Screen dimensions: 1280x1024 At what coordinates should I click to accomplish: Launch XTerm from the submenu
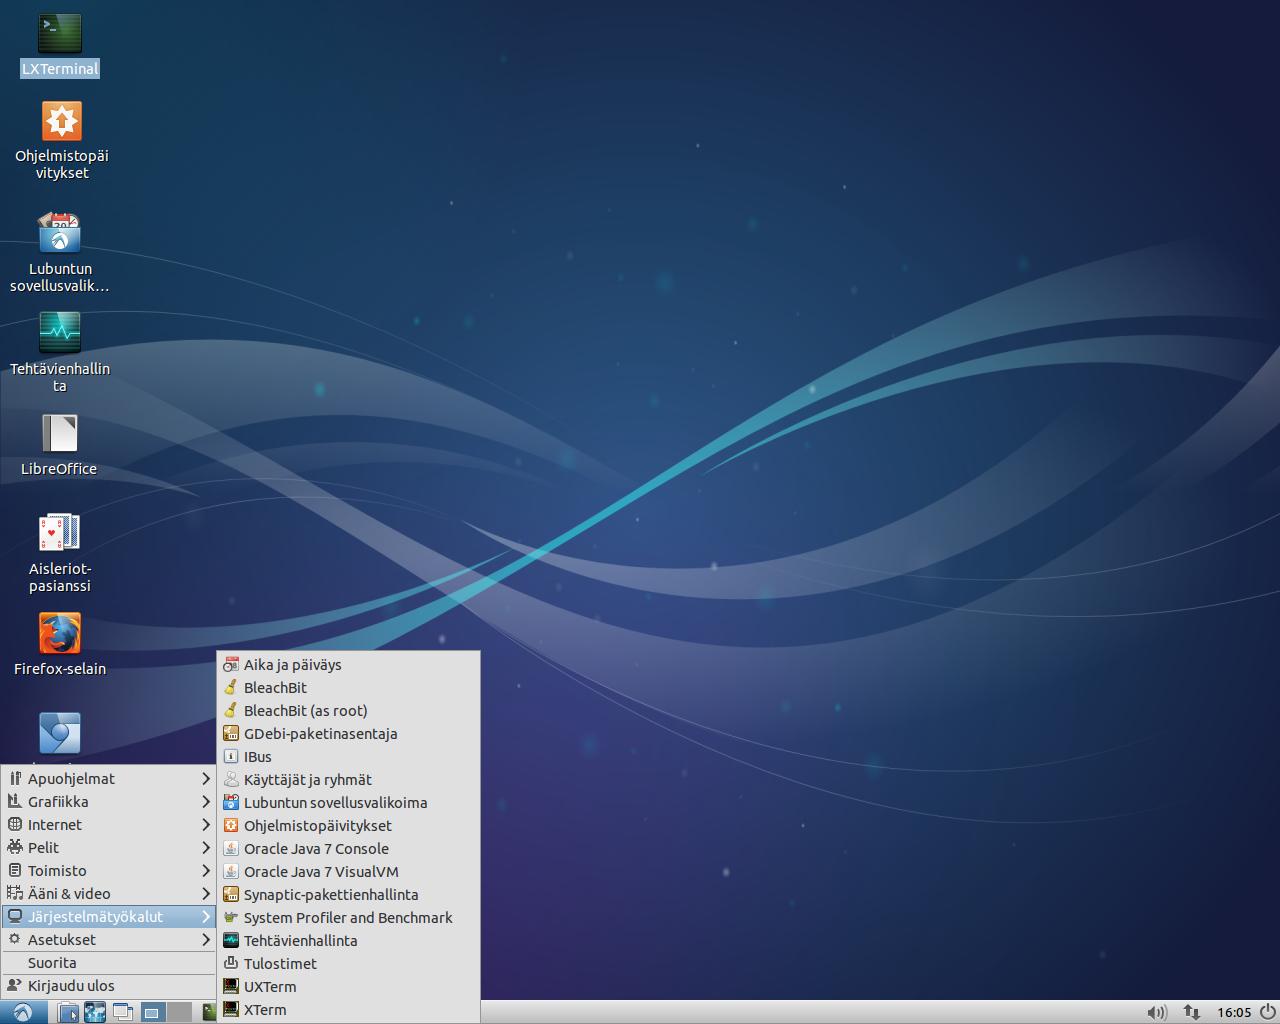coord(349,1009)
